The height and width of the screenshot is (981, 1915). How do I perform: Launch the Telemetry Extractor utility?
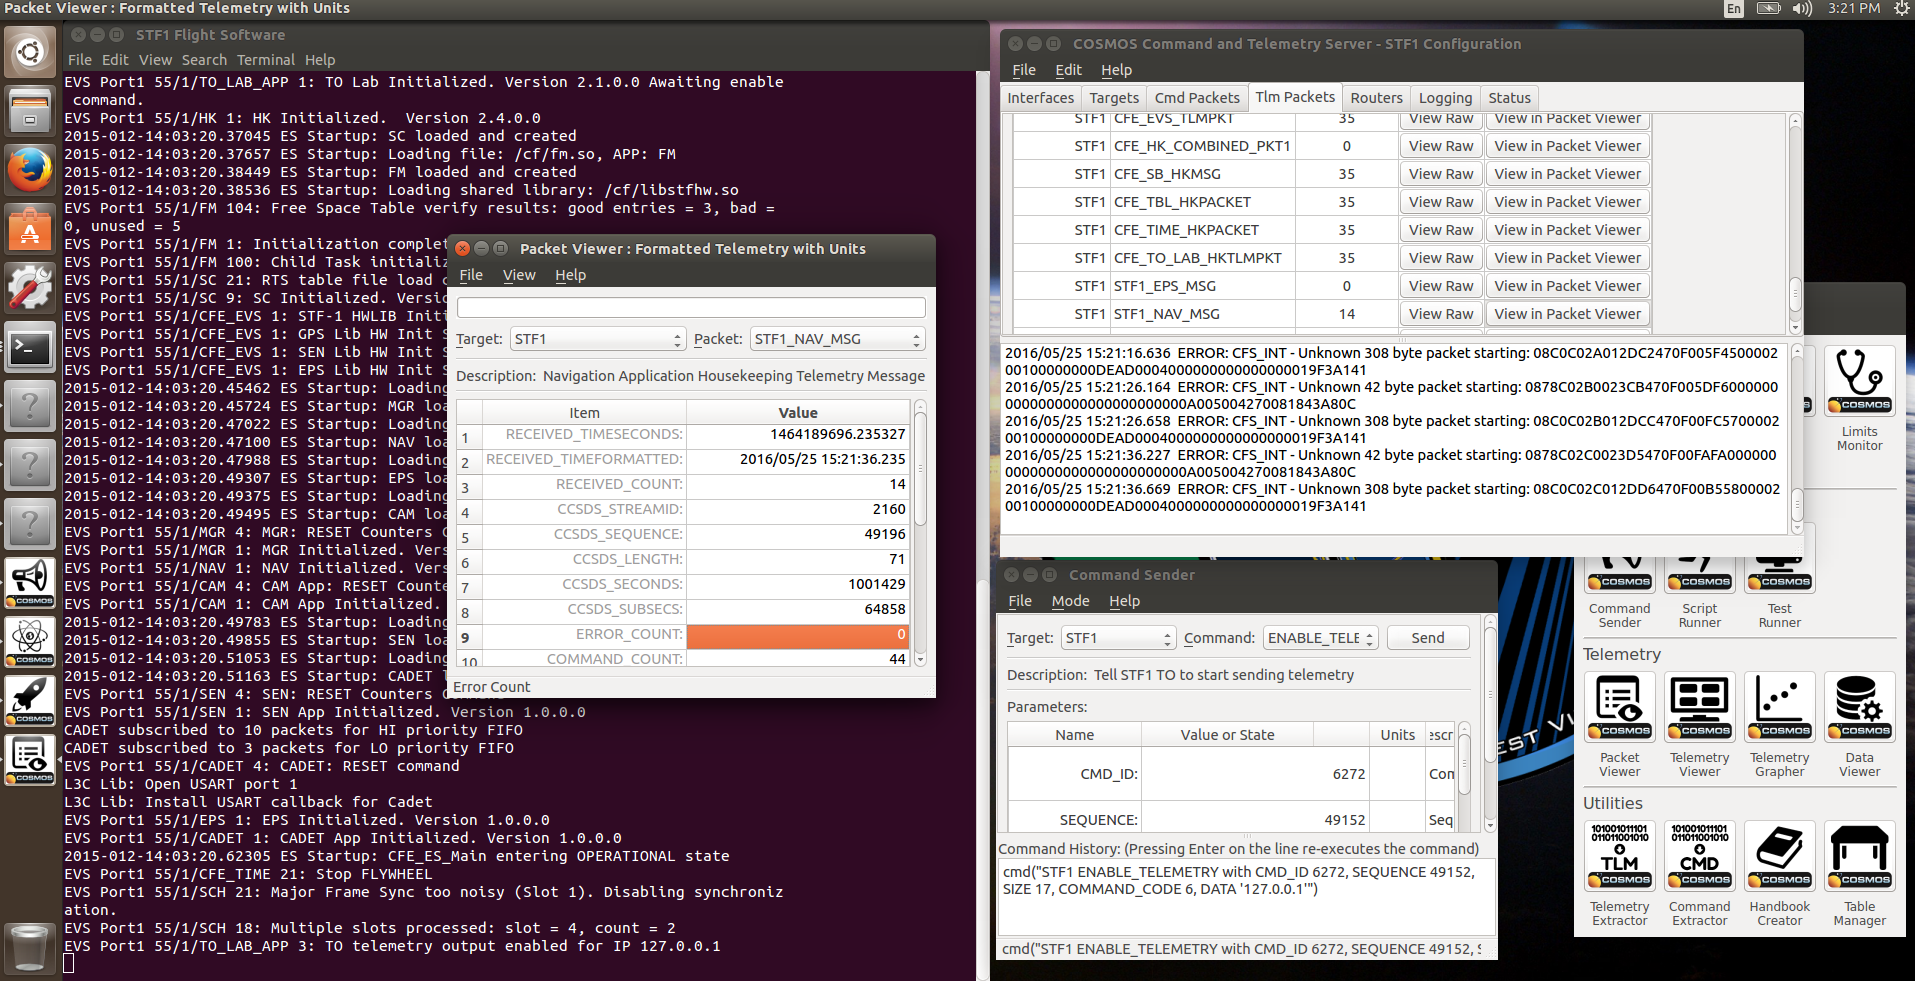click(x=1619, y=856)
